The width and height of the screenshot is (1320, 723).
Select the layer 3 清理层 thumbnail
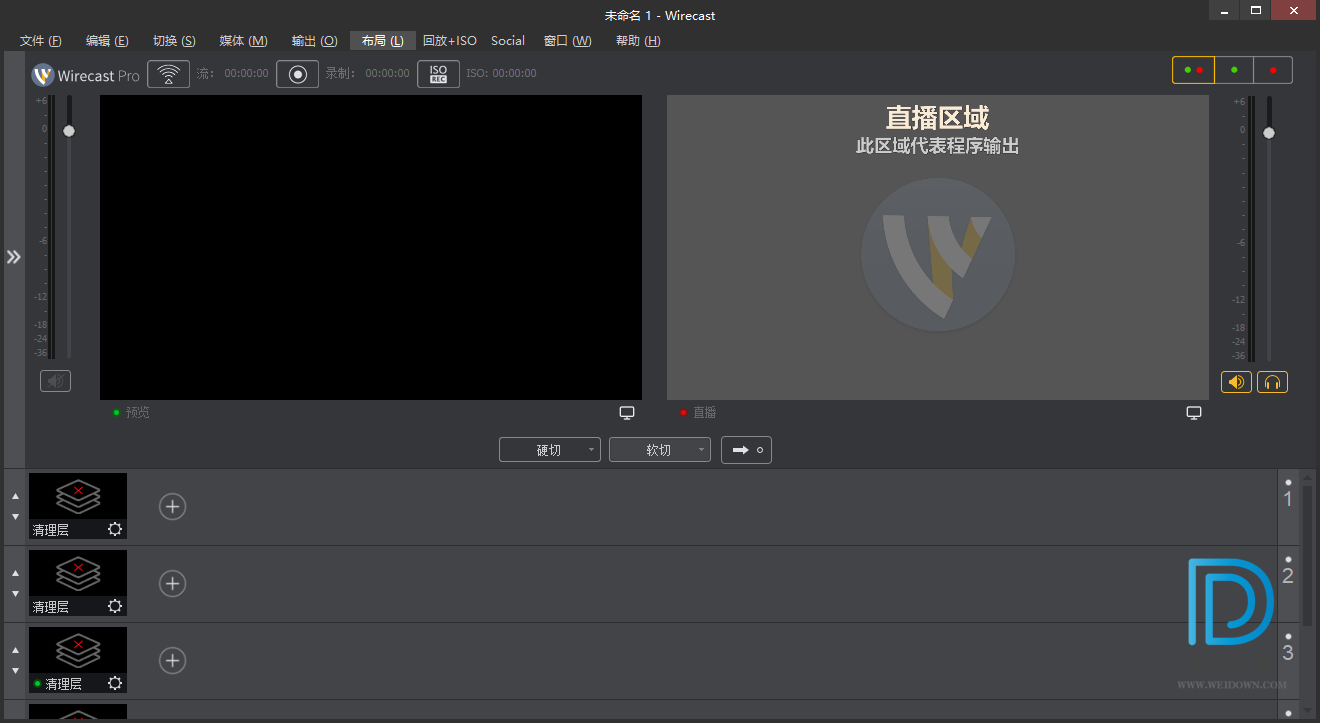click(78, 660)
